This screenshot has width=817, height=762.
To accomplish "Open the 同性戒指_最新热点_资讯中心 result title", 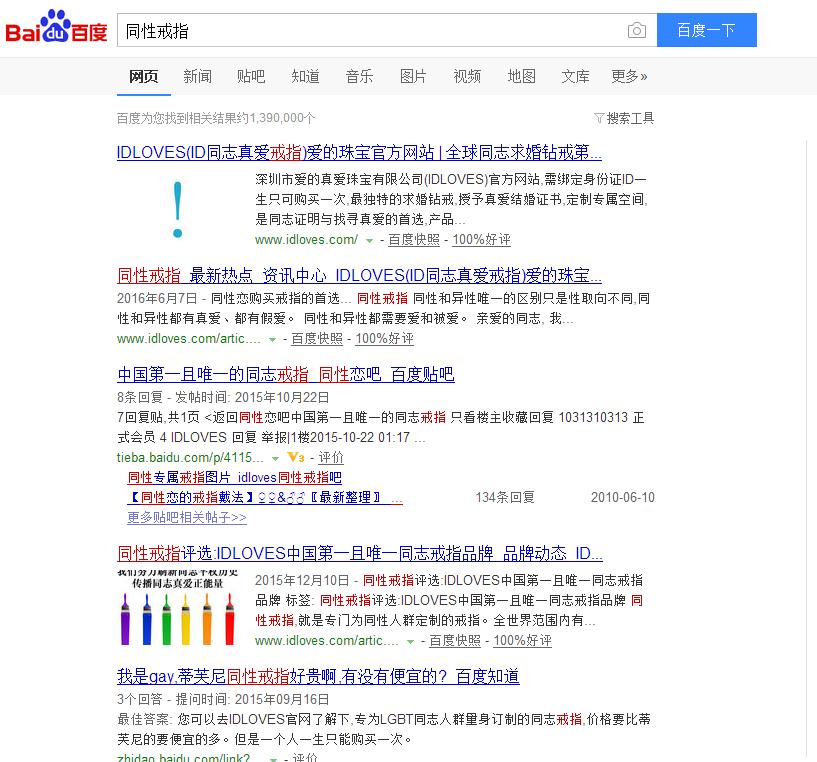I will pos(359,275).
